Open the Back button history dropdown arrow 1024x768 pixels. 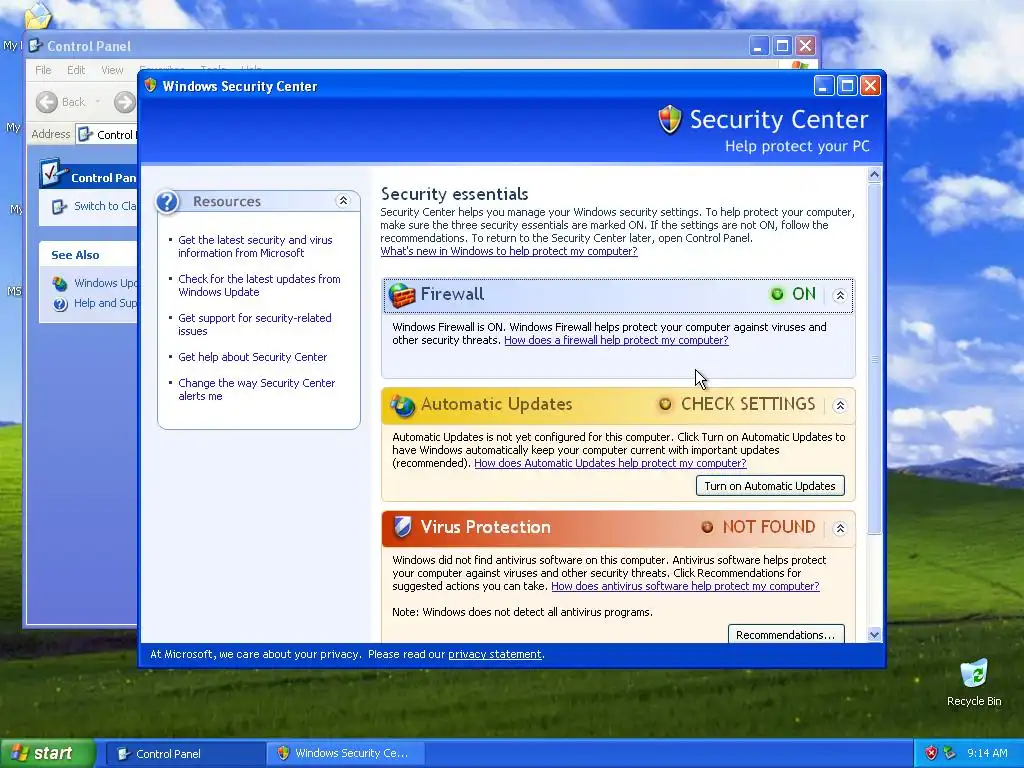pos(97,102)
